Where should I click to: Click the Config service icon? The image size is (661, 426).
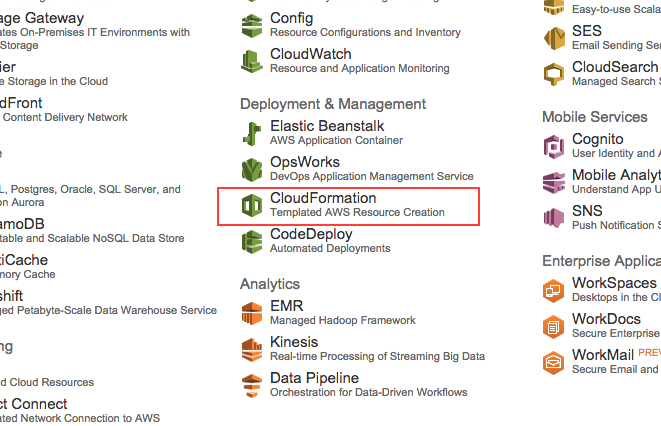pyautogui.click(x=252, y=25)
